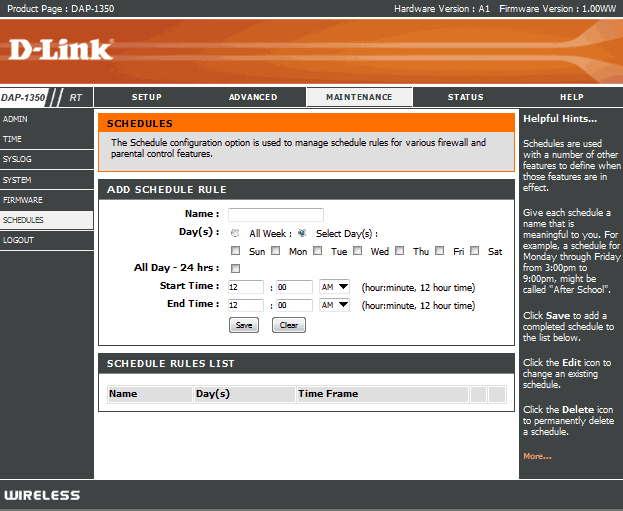Go to the Status tab
The height and width of the screenshot is (511, 623).
465,97
